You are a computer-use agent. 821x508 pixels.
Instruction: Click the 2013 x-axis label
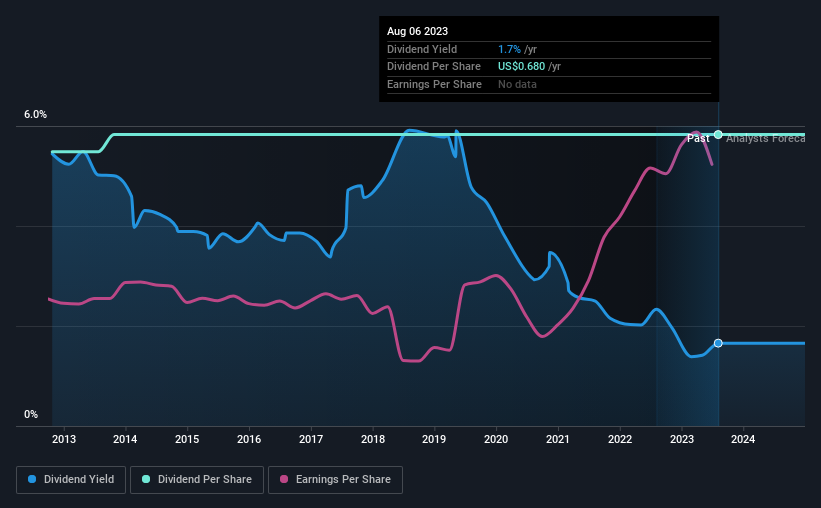coord(64,439)
